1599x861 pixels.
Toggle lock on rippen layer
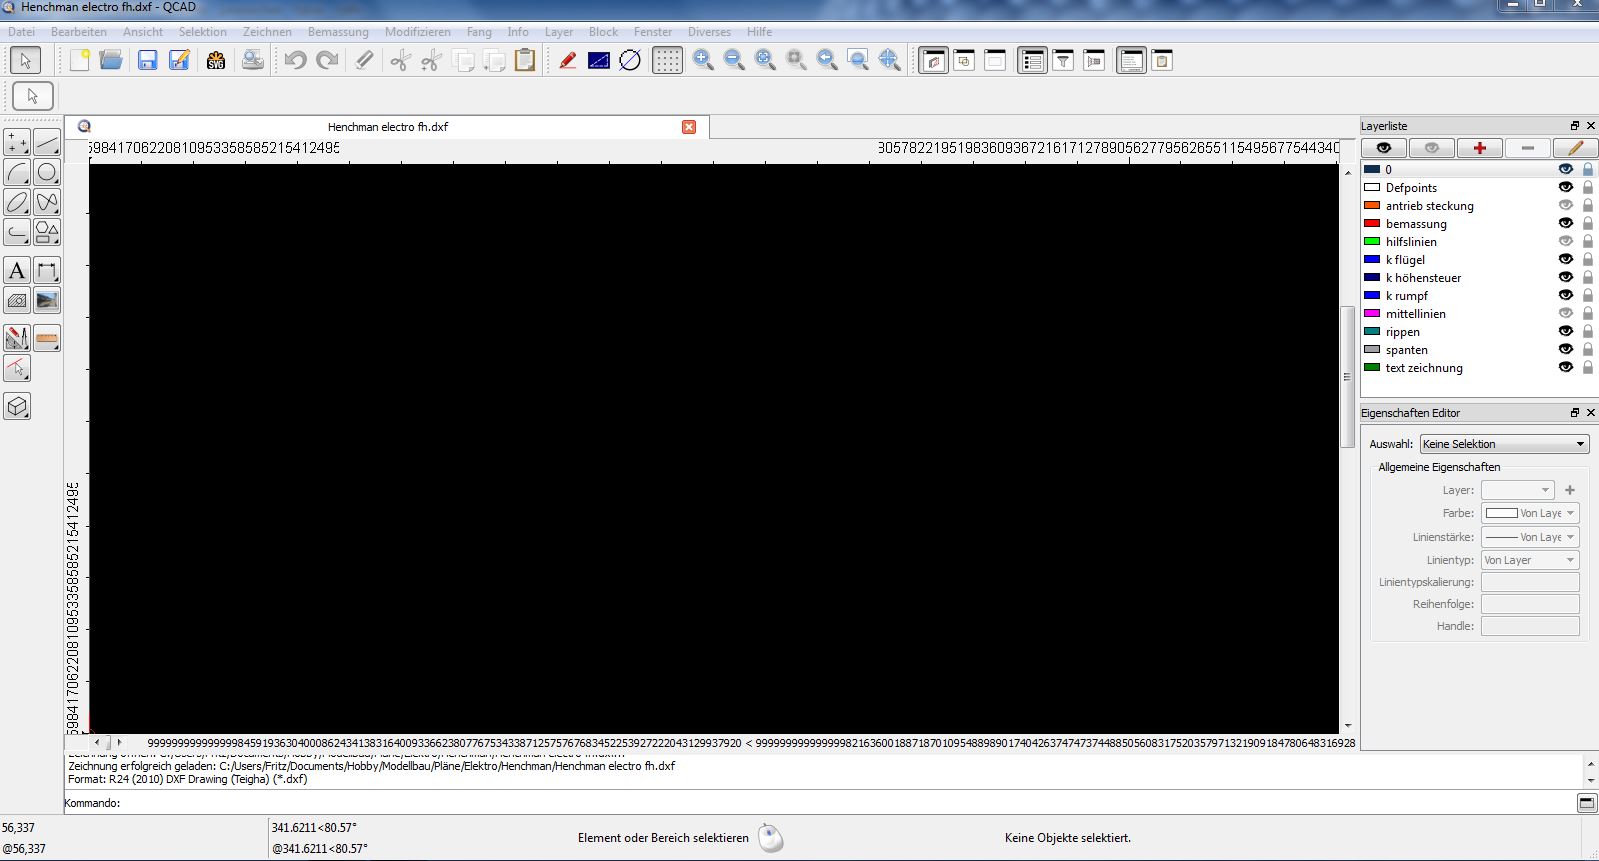click(x=1587, y=332)
